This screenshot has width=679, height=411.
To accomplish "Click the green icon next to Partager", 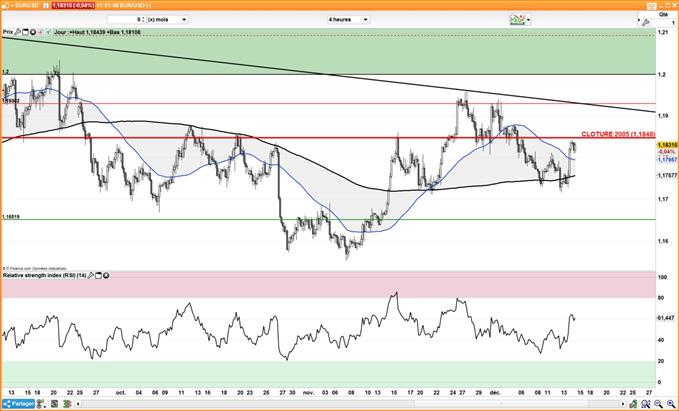I will [40, 404].
